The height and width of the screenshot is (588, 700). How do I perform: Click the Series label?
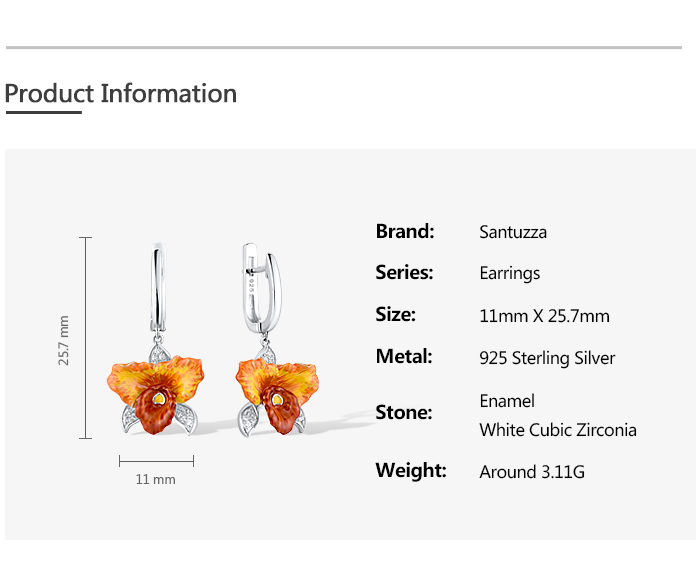(x=404, y=273)
